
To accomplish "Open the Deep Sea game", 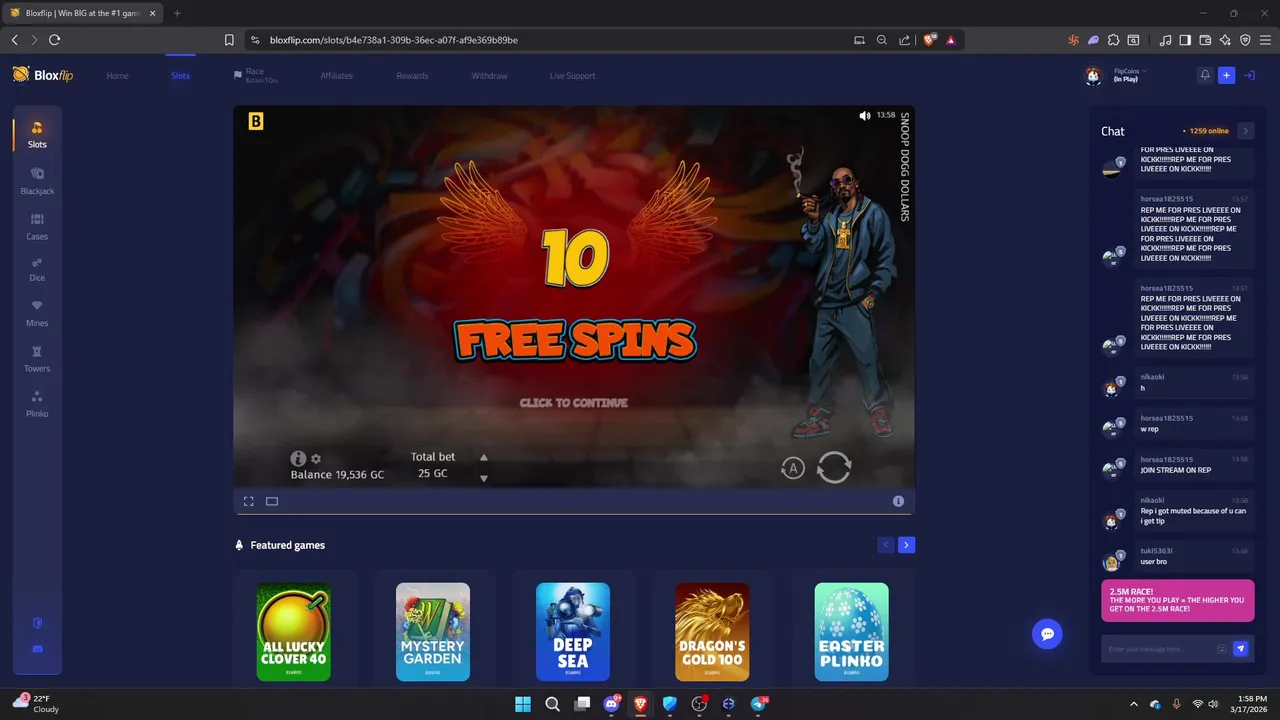I will point(573,632).
